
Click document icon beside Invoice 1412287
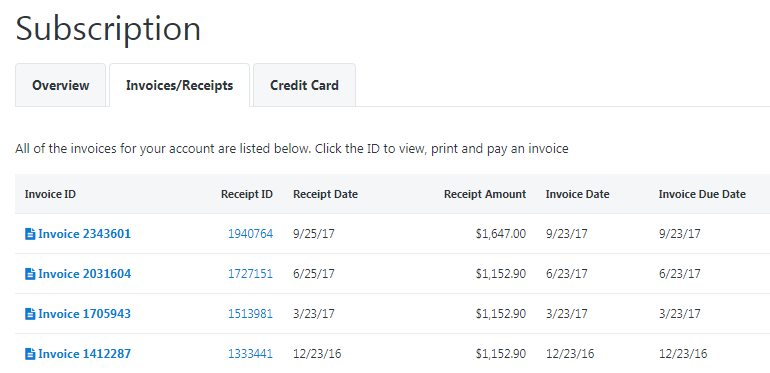pos(30,354)
